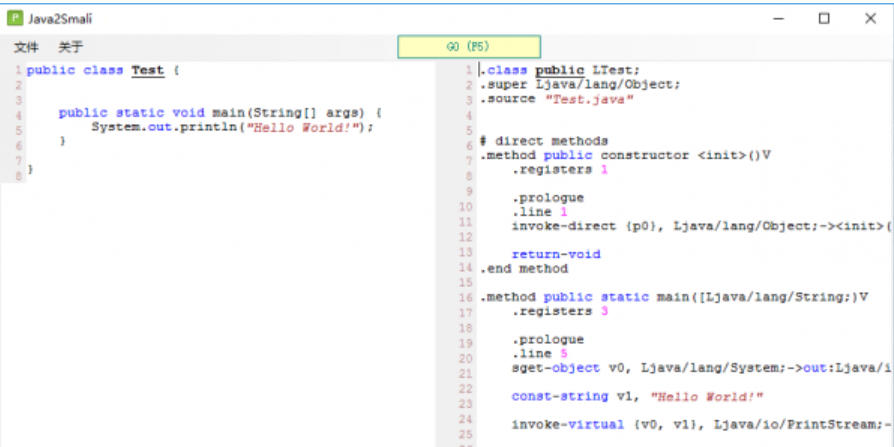Screen dimensions: 894x447
Task: Click the '.end method' line in smali output
Action: tap(523, 268)
